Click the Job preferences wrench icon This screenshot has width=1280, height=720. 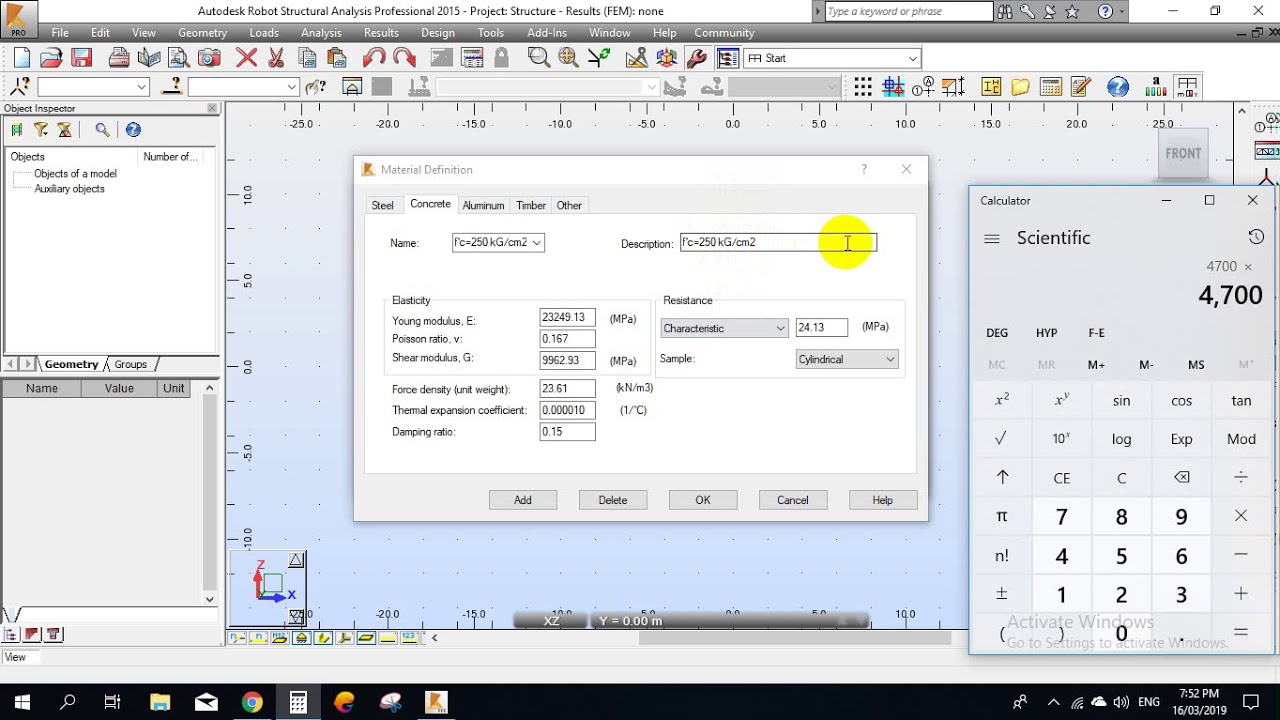pos(697,58)
